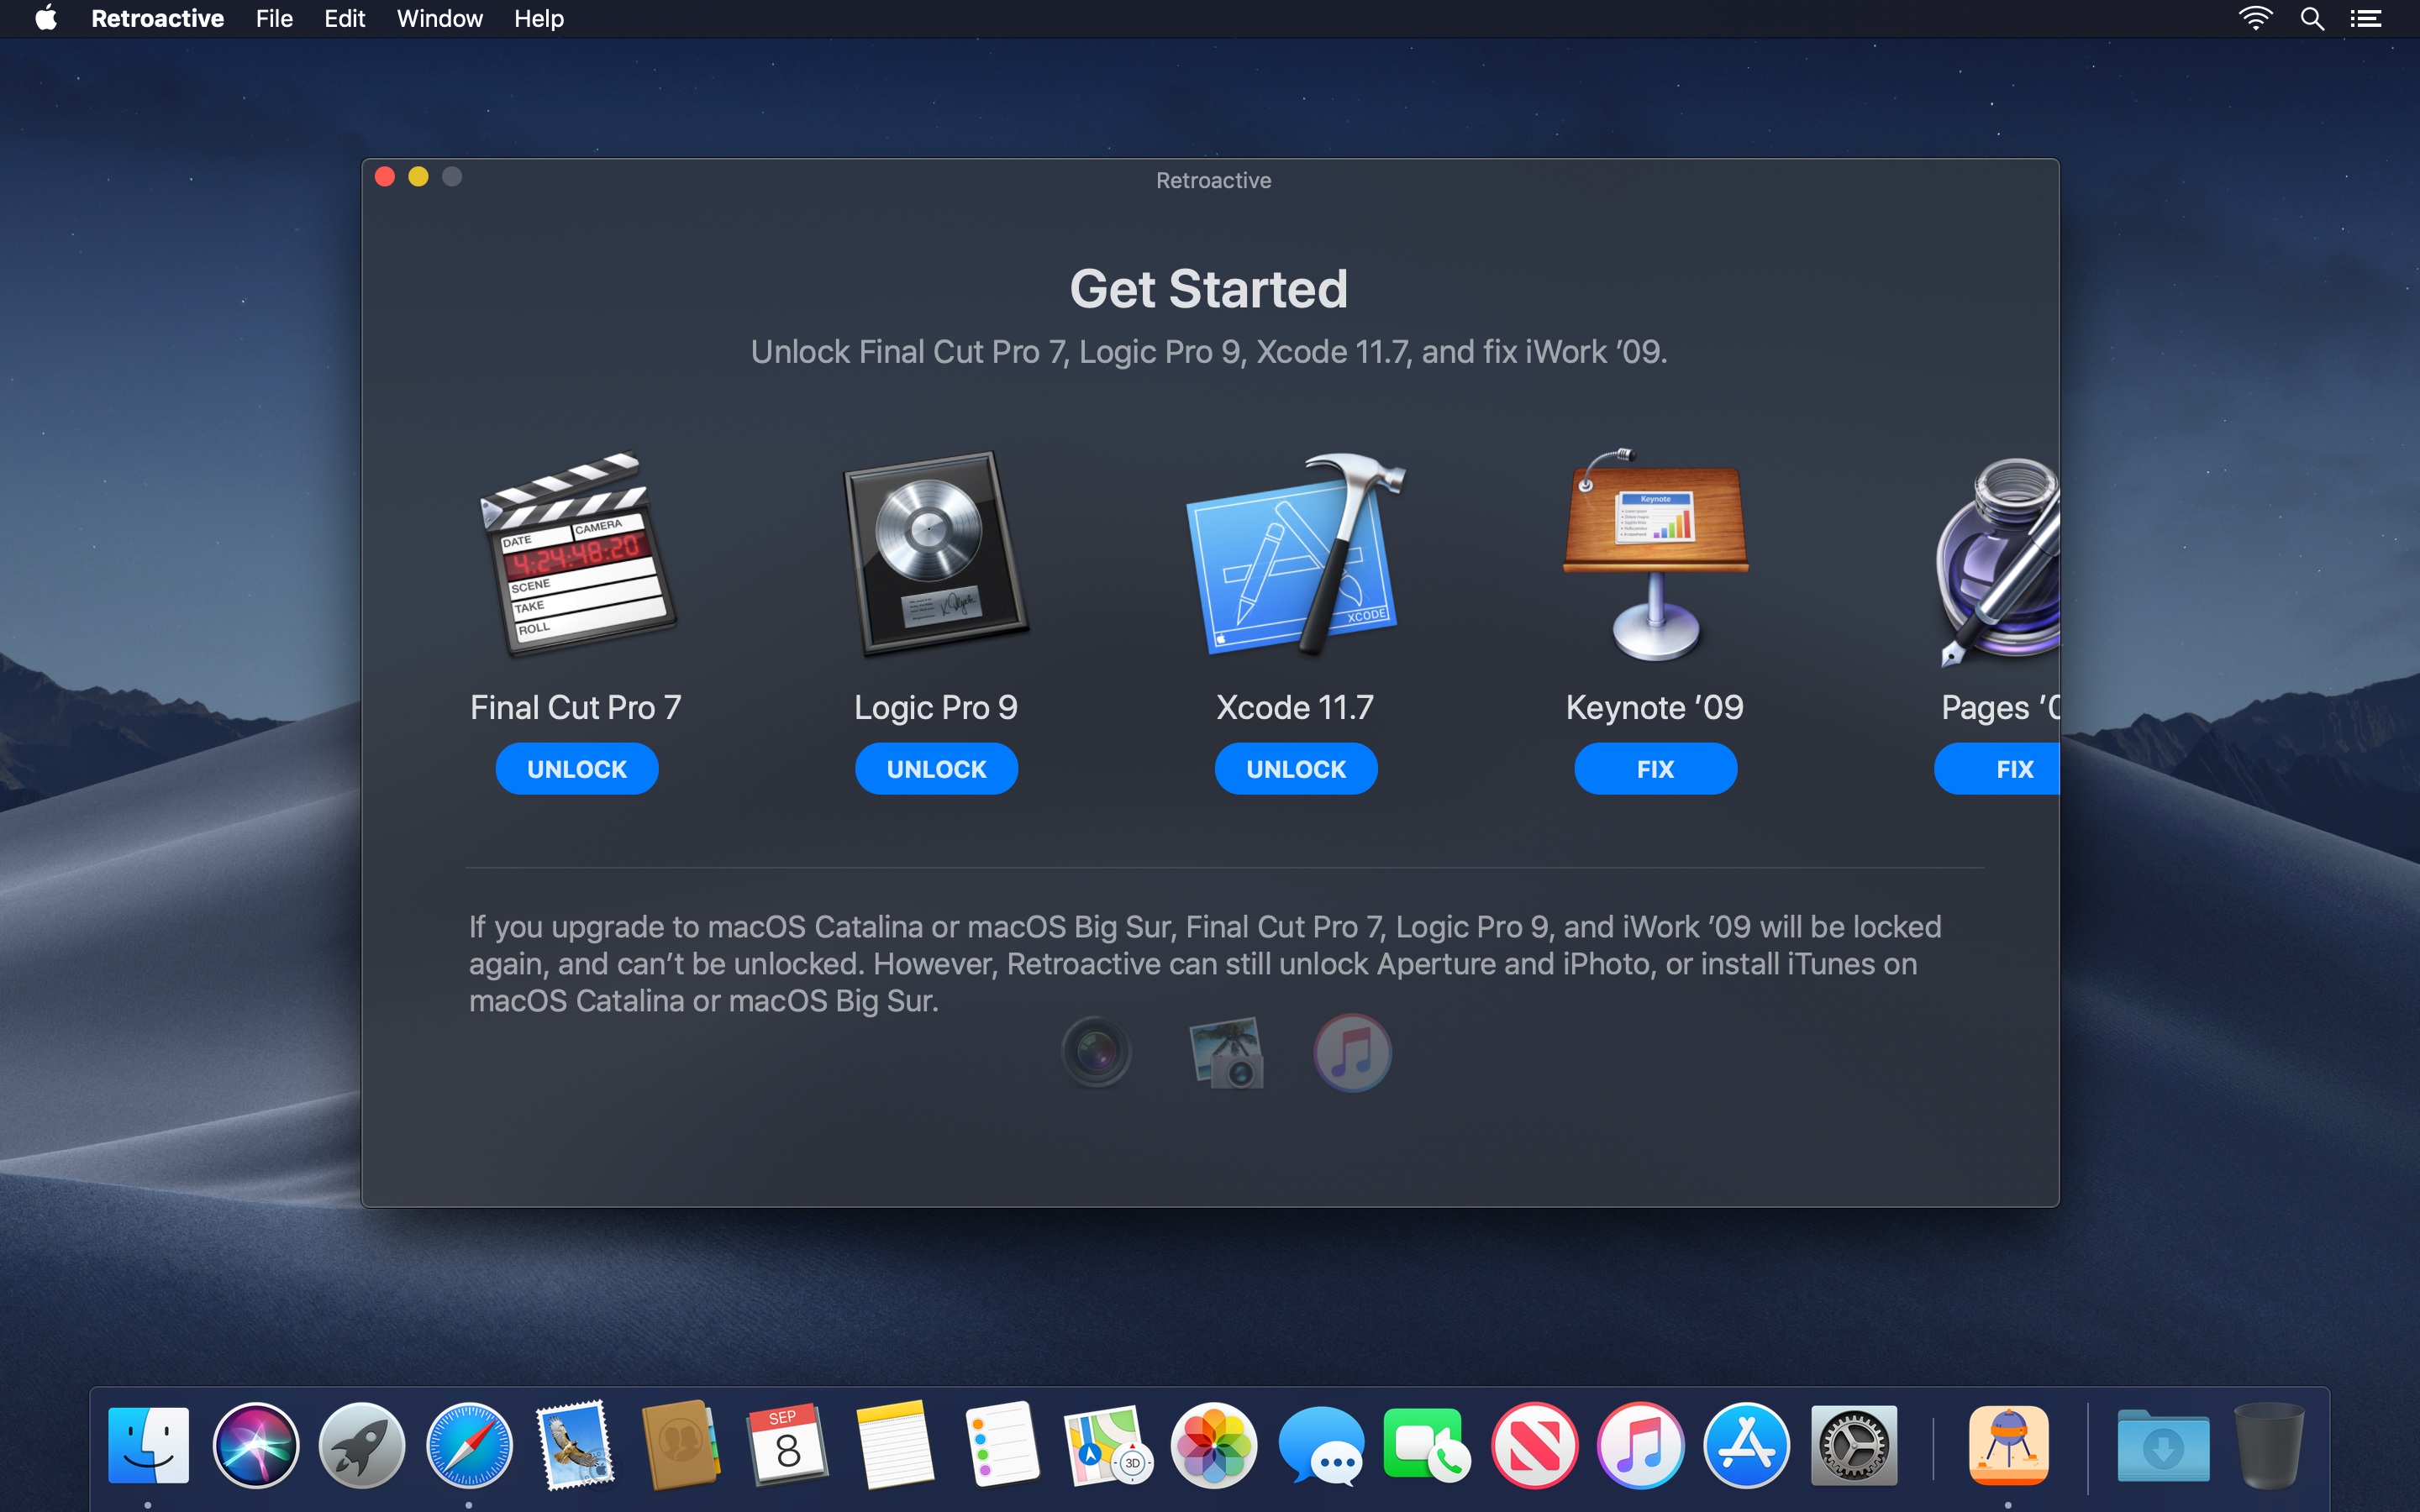2420x1512 pixels.
Task: Click the dimmed iTunes music note icon
Action: (1352, 1052)
